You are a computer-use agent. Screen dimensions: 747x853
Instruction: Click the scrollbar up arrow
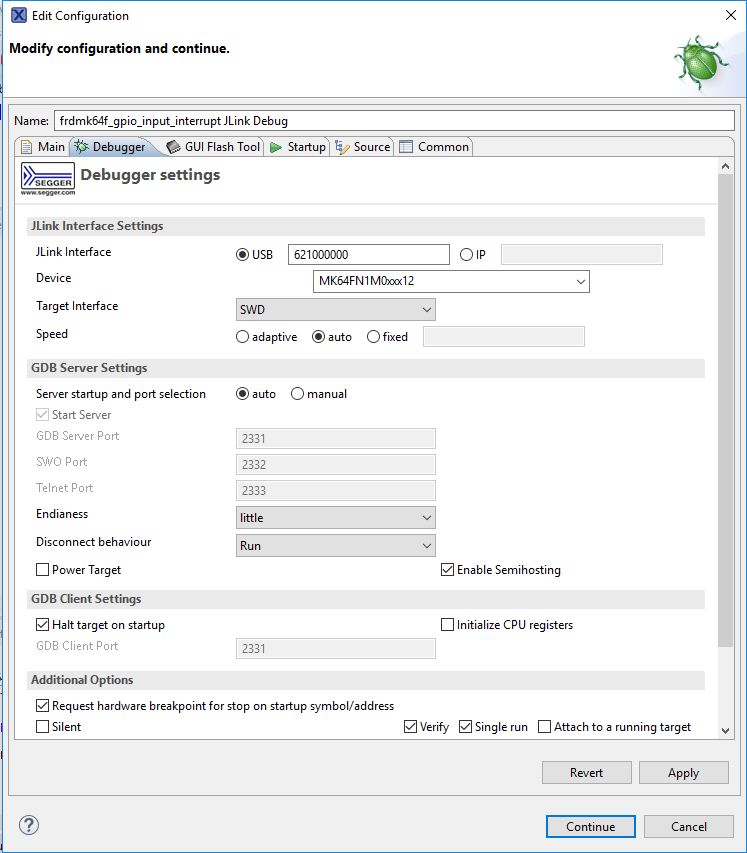pos(725,166)
